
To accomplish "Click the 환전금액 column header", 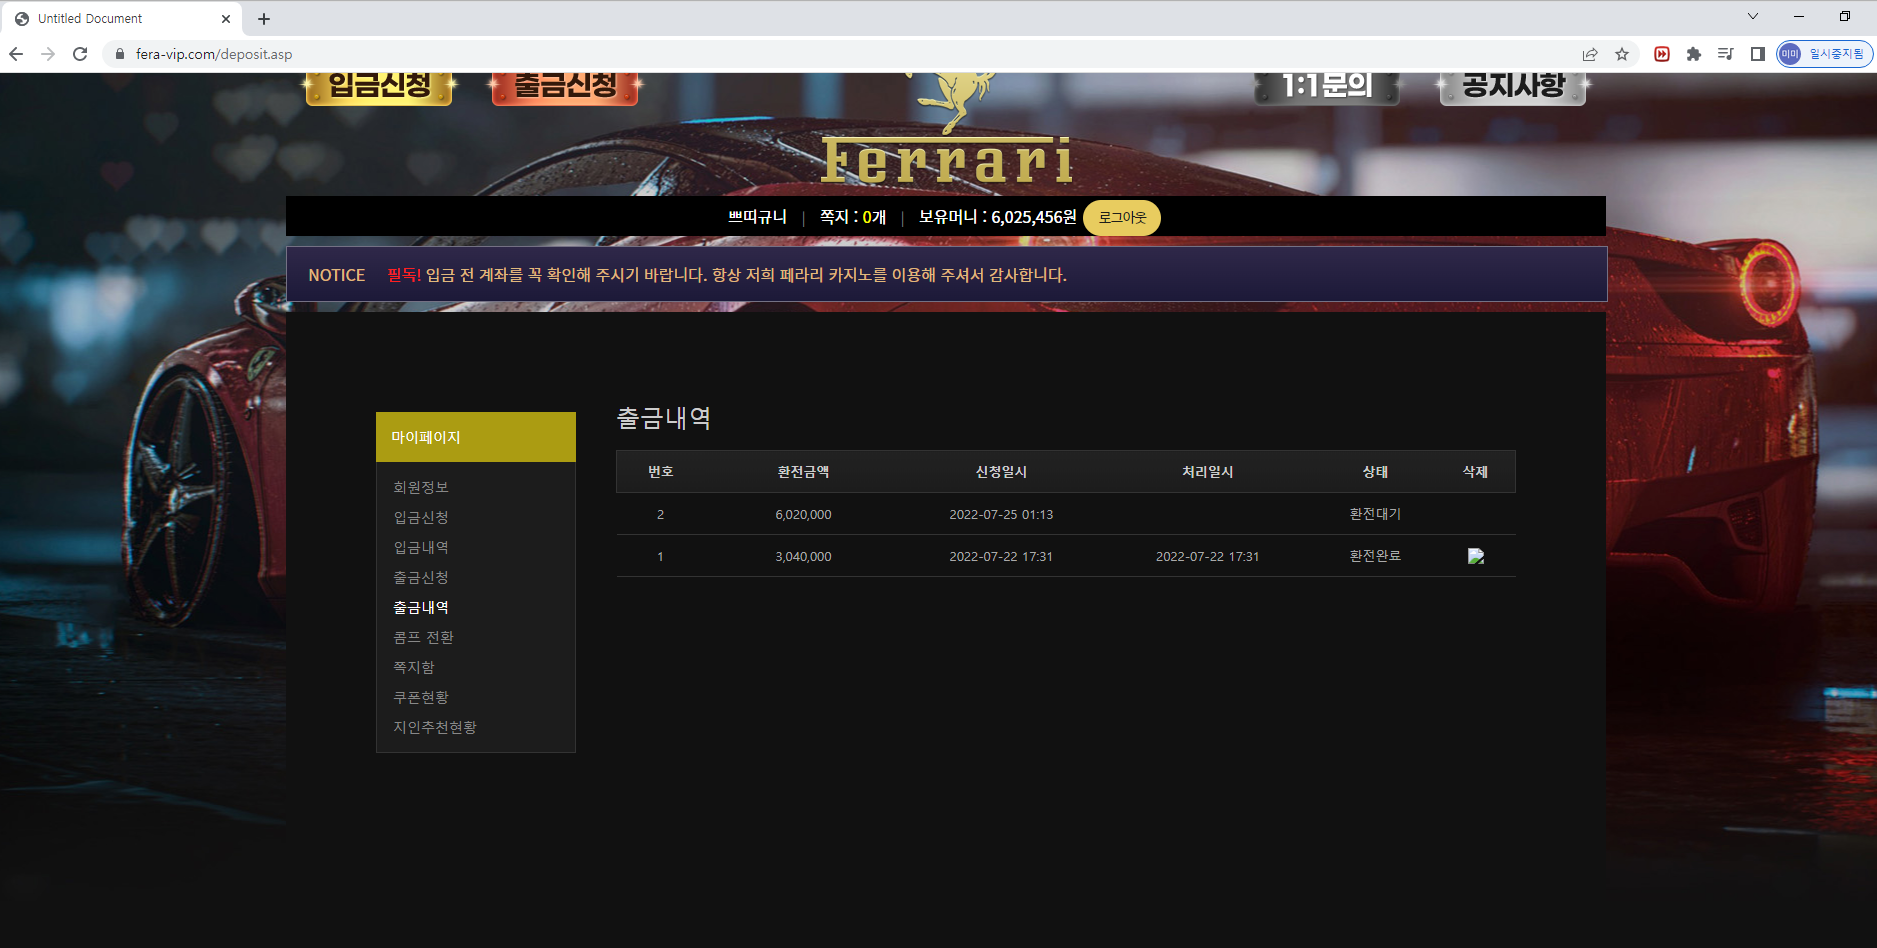I will [803, 472].
